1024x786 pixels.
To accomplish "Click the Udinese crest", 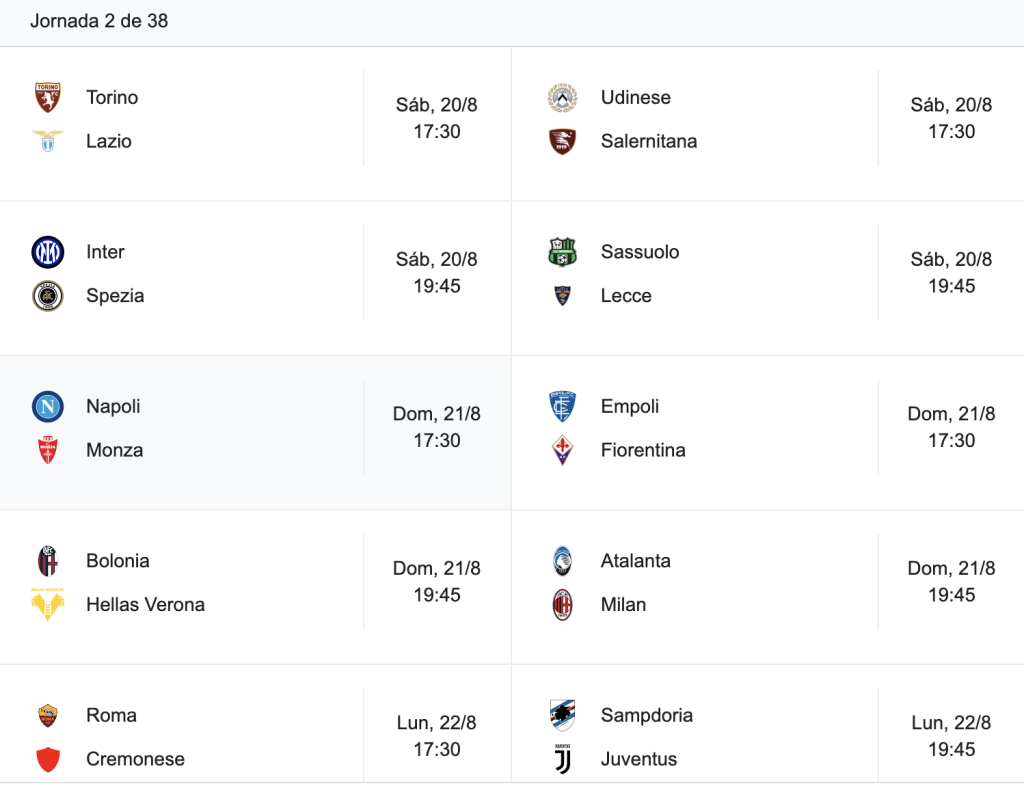I will 562,97.
